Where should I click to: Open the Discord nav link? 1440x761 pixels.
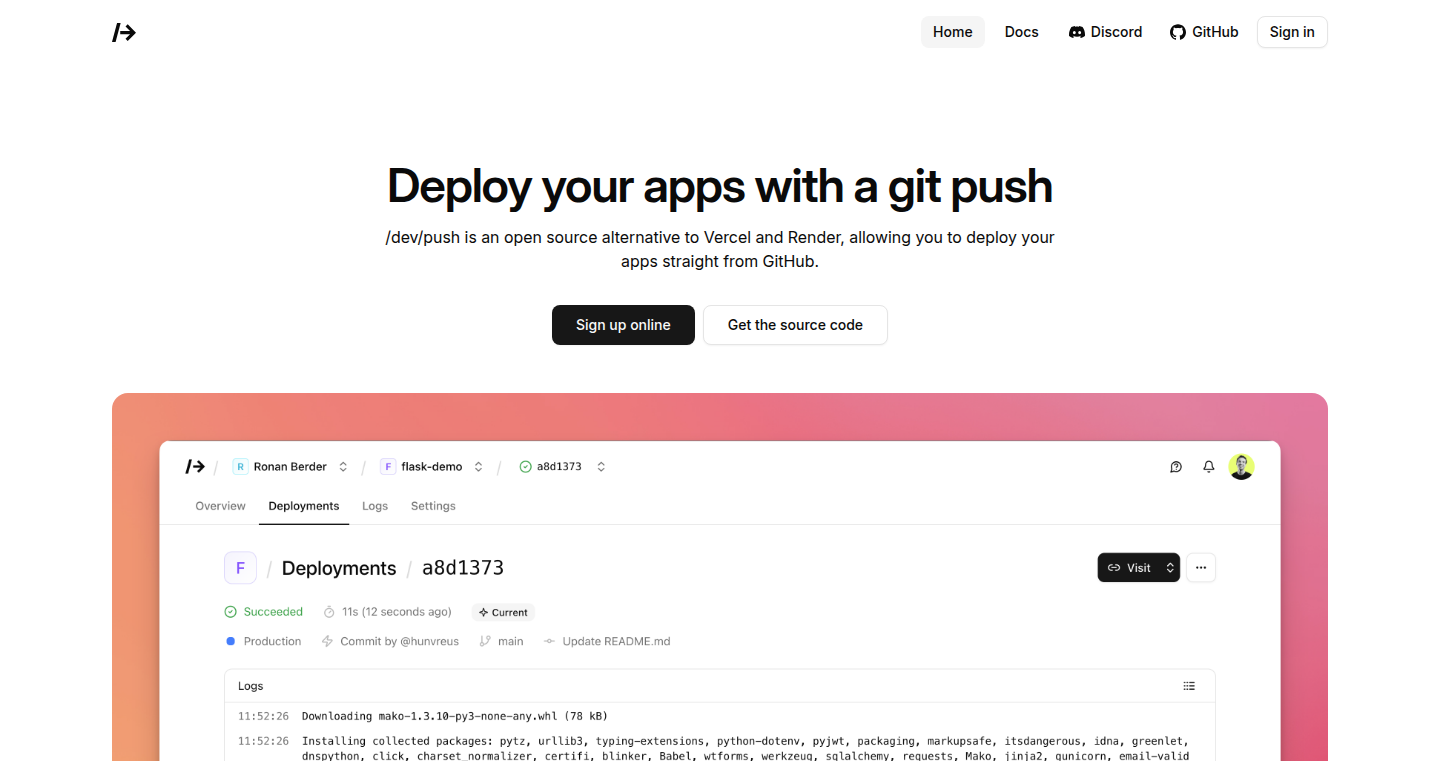click(x=1105, y=32)
